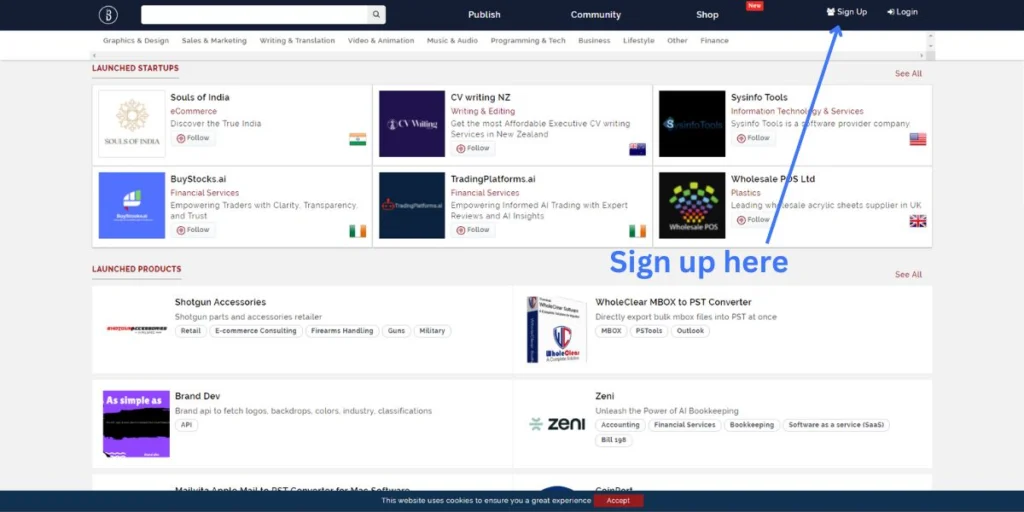
Task: Click Information Technology & Services category link
Action: tap(797, 111)
